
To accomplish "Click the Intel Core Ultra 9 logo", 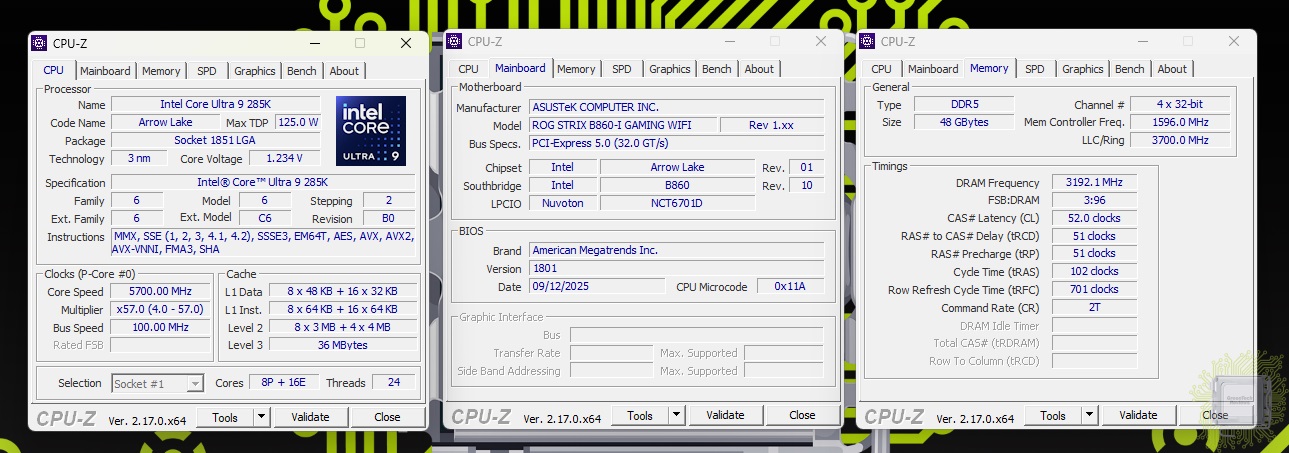I will pos(371,130).
